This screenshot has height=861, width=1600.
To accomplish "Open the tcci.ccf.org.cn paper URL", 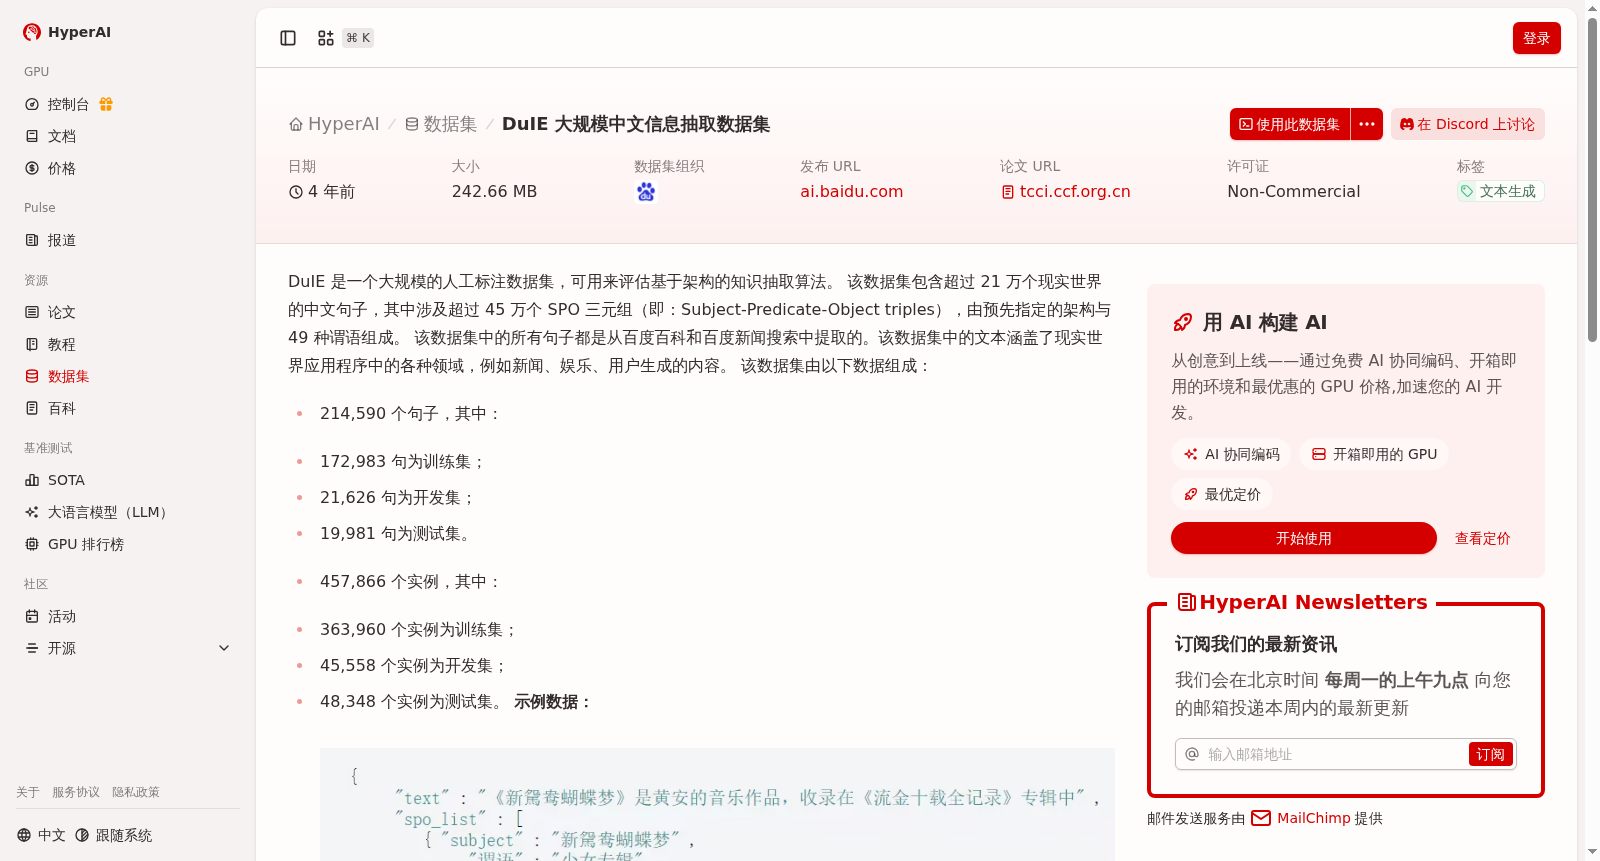I will [x=1066, y=191].
